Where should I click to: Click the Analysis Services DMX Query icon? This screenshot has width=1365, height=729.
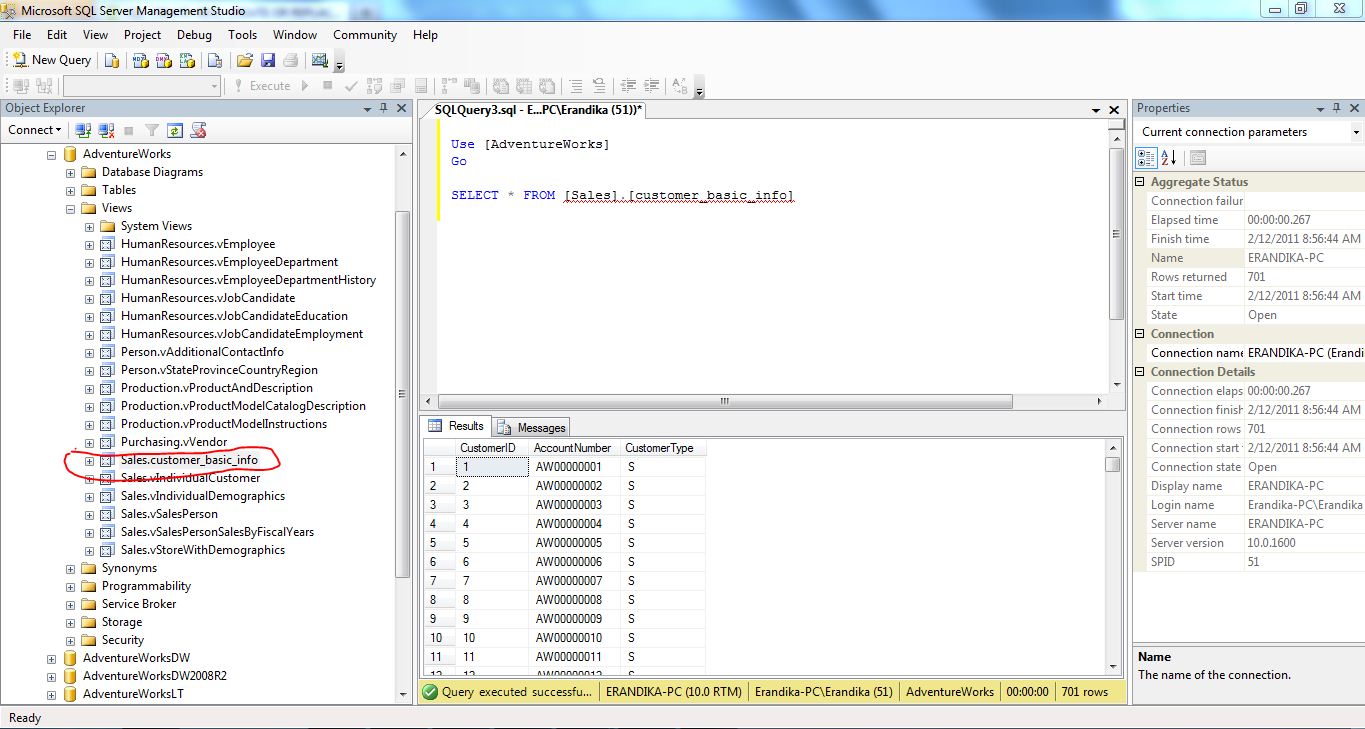click(x=163, y=60)
